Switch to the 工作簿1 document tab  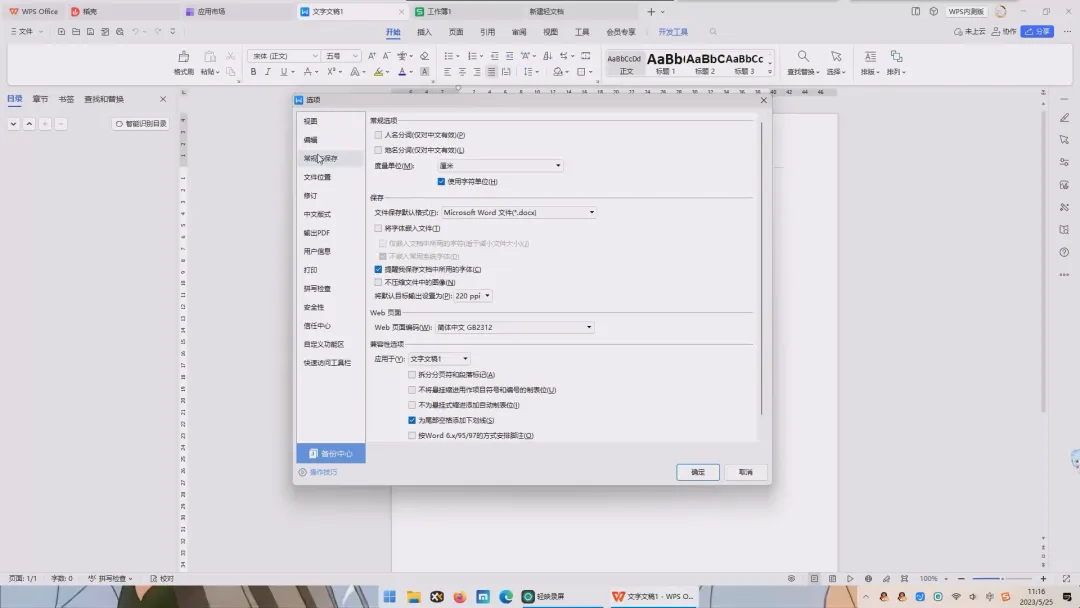[x=439, y=12]
